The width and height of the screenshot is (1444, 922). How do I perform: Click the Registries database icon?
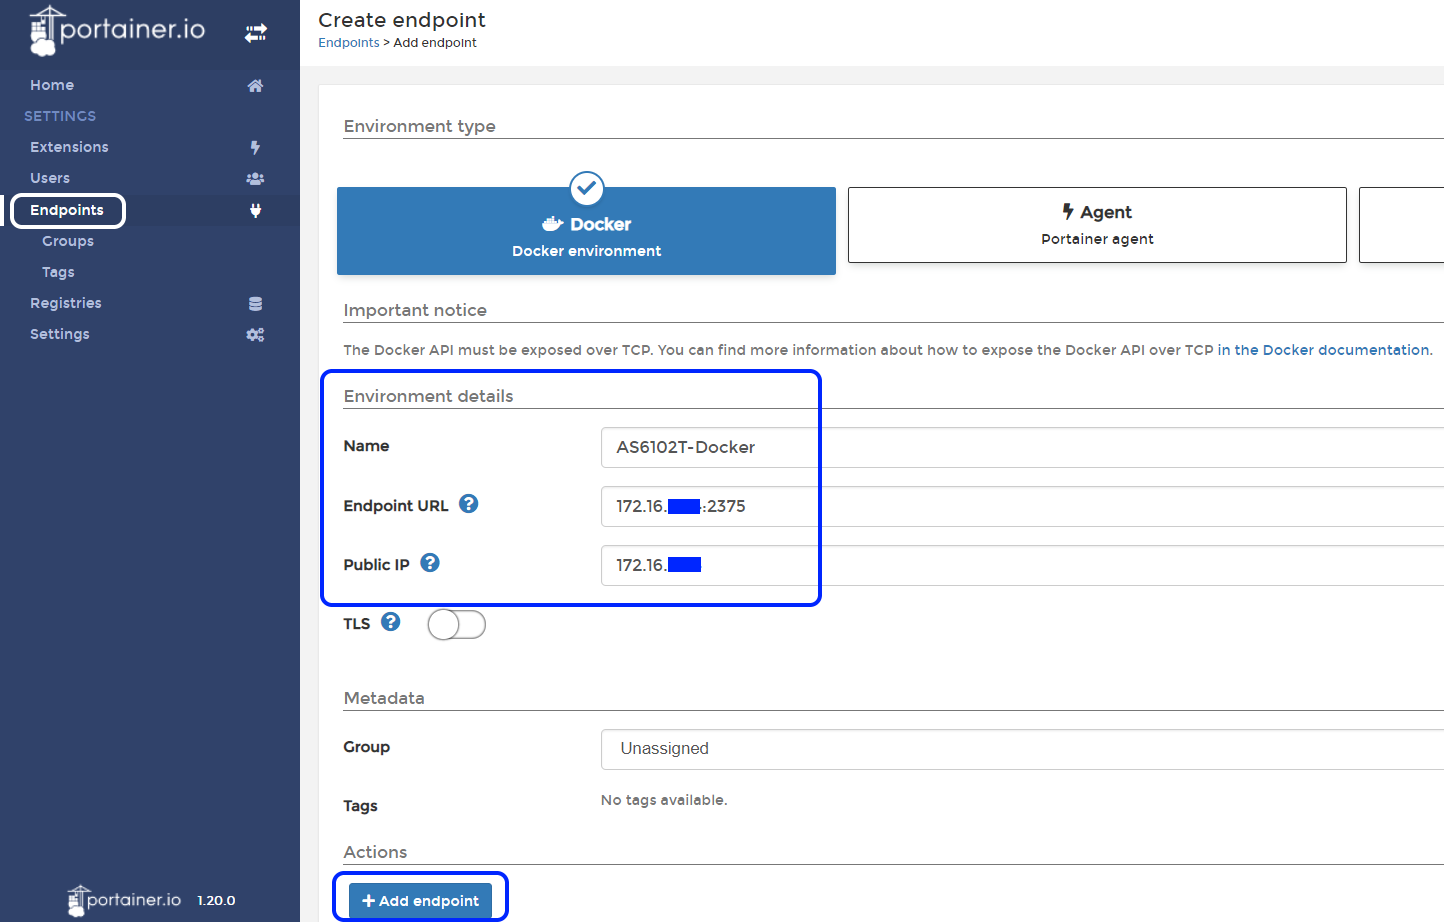coord(255,304)
